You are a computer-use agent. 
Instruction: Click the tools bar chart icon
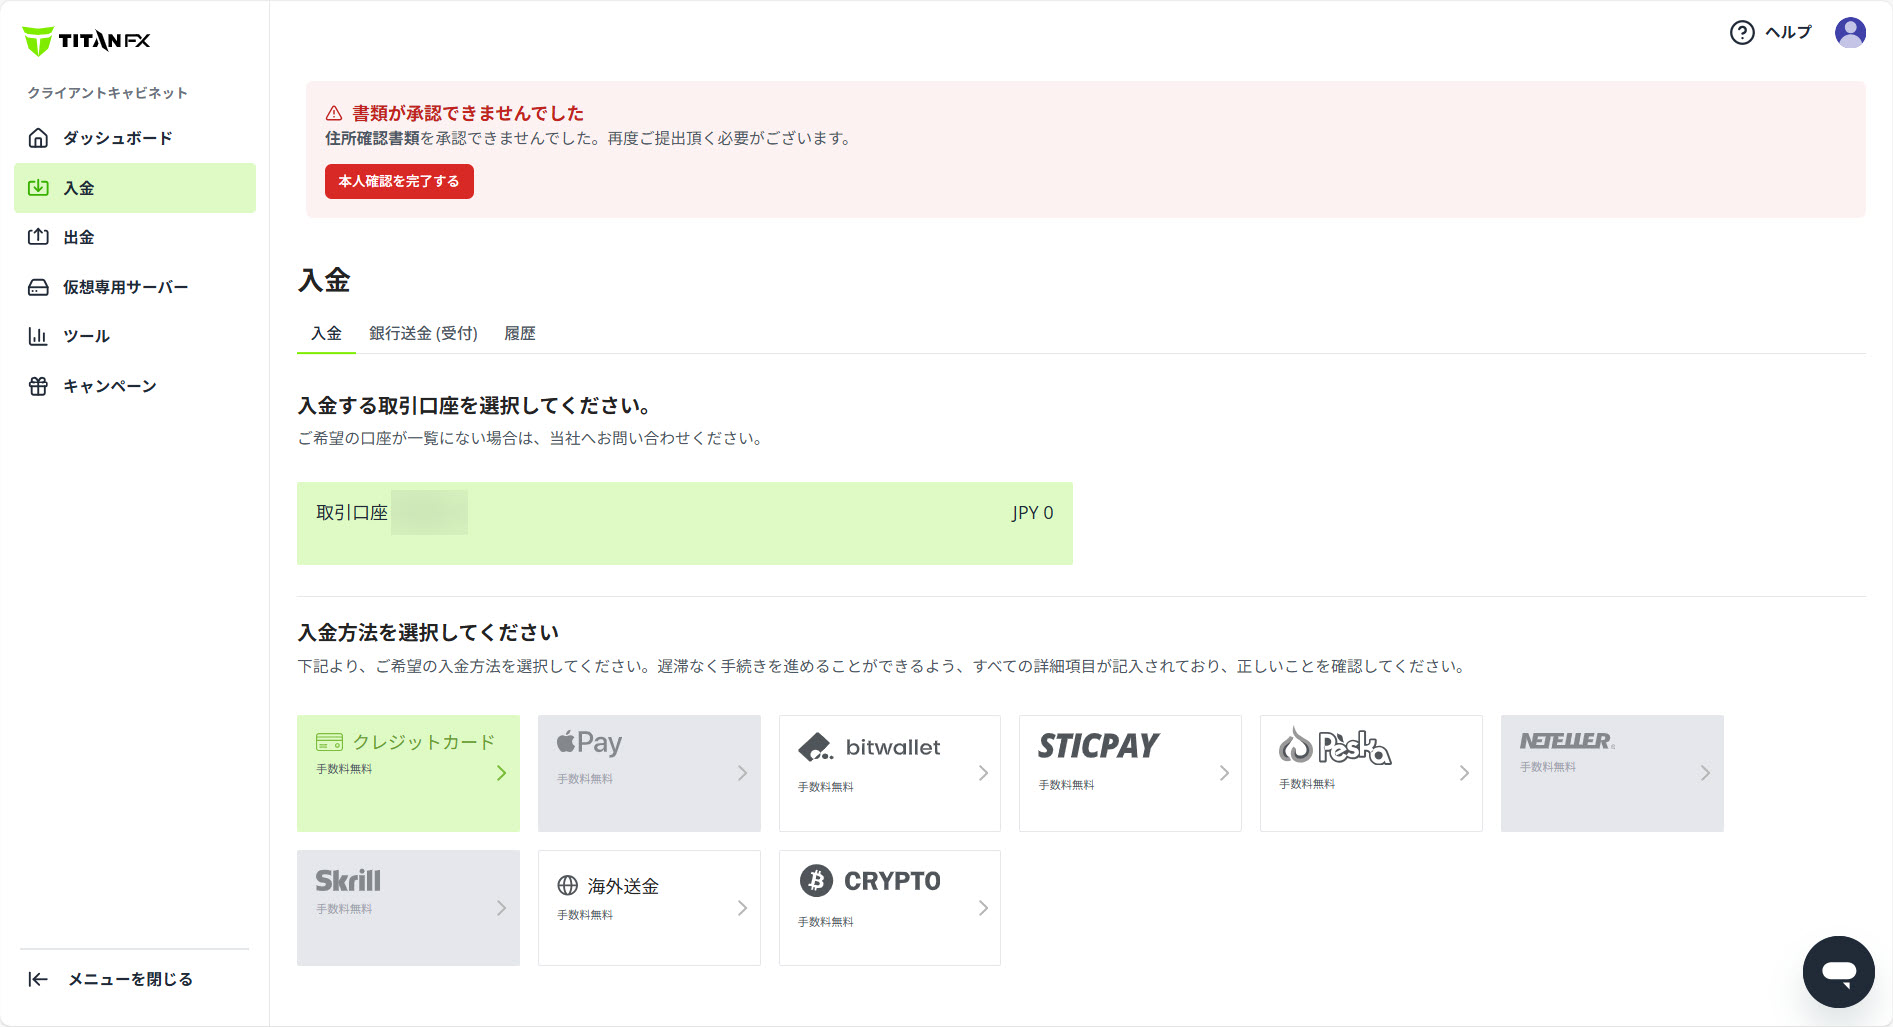point(38,336)
